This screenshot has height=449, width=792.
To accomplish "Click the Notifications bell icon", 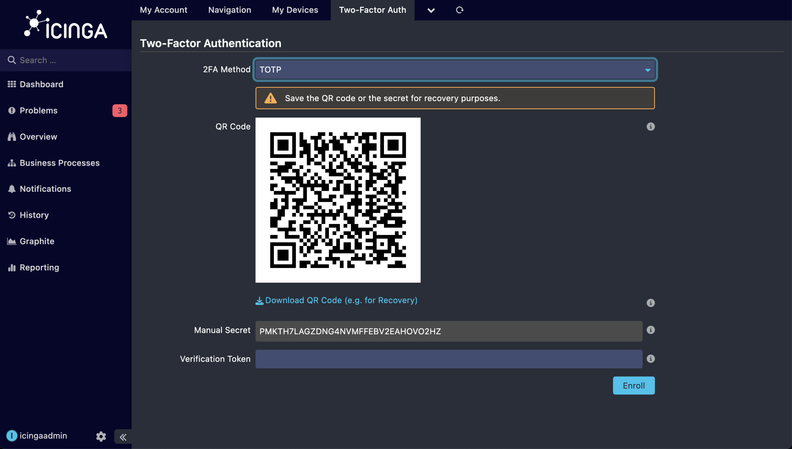I will 12,189.
